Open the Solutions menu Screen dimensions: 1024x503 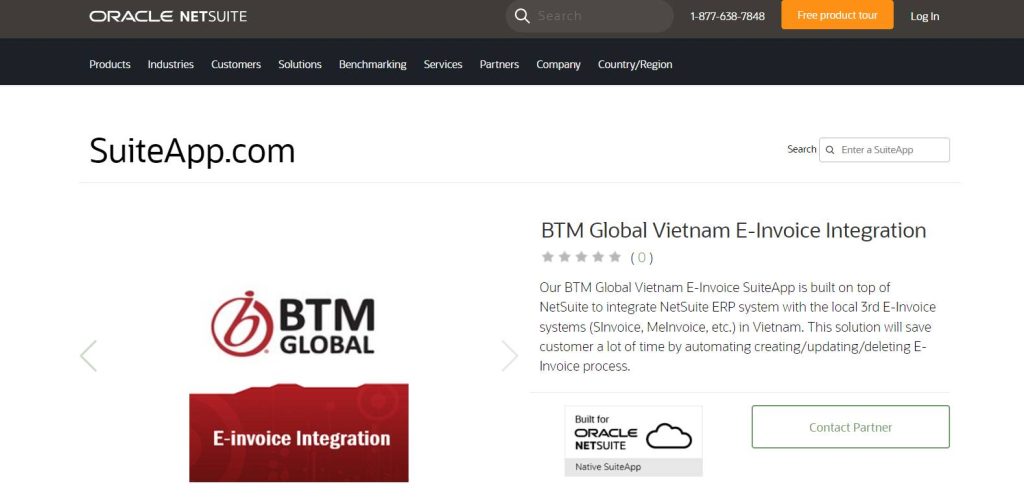(x=300, y=64)
